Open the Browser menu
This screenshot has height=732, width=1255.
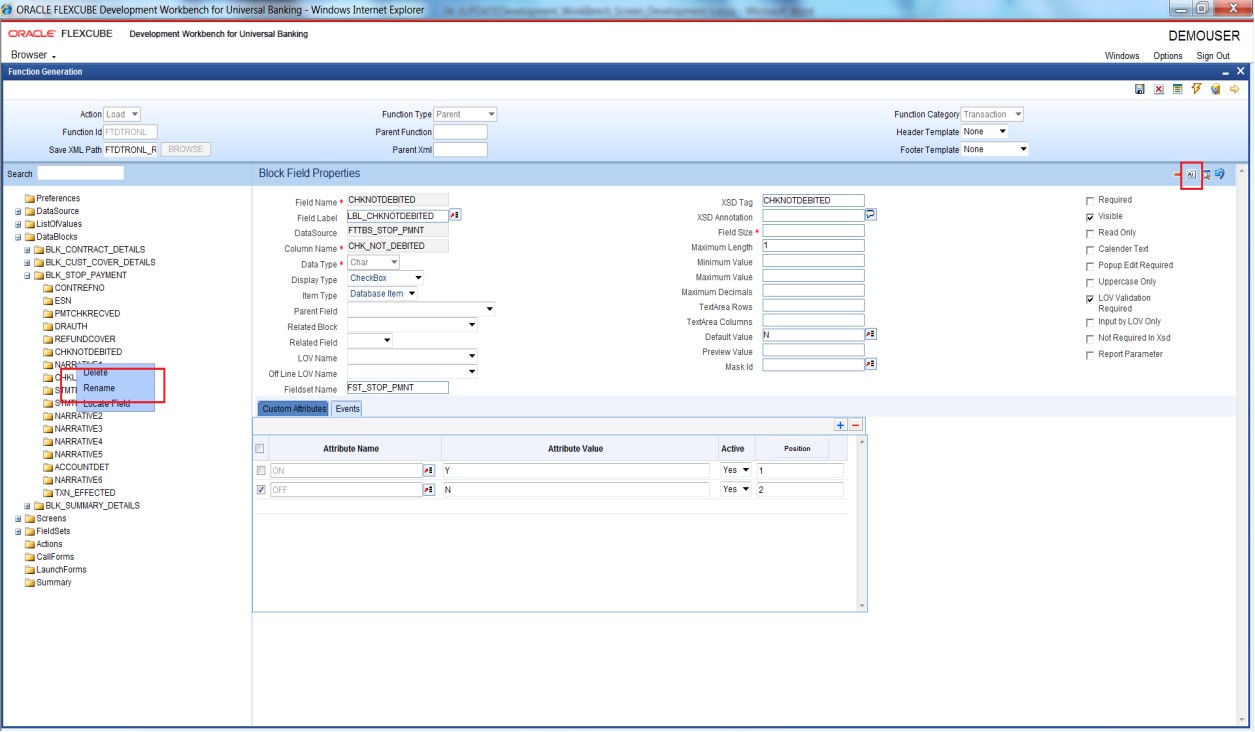(33, 55)
